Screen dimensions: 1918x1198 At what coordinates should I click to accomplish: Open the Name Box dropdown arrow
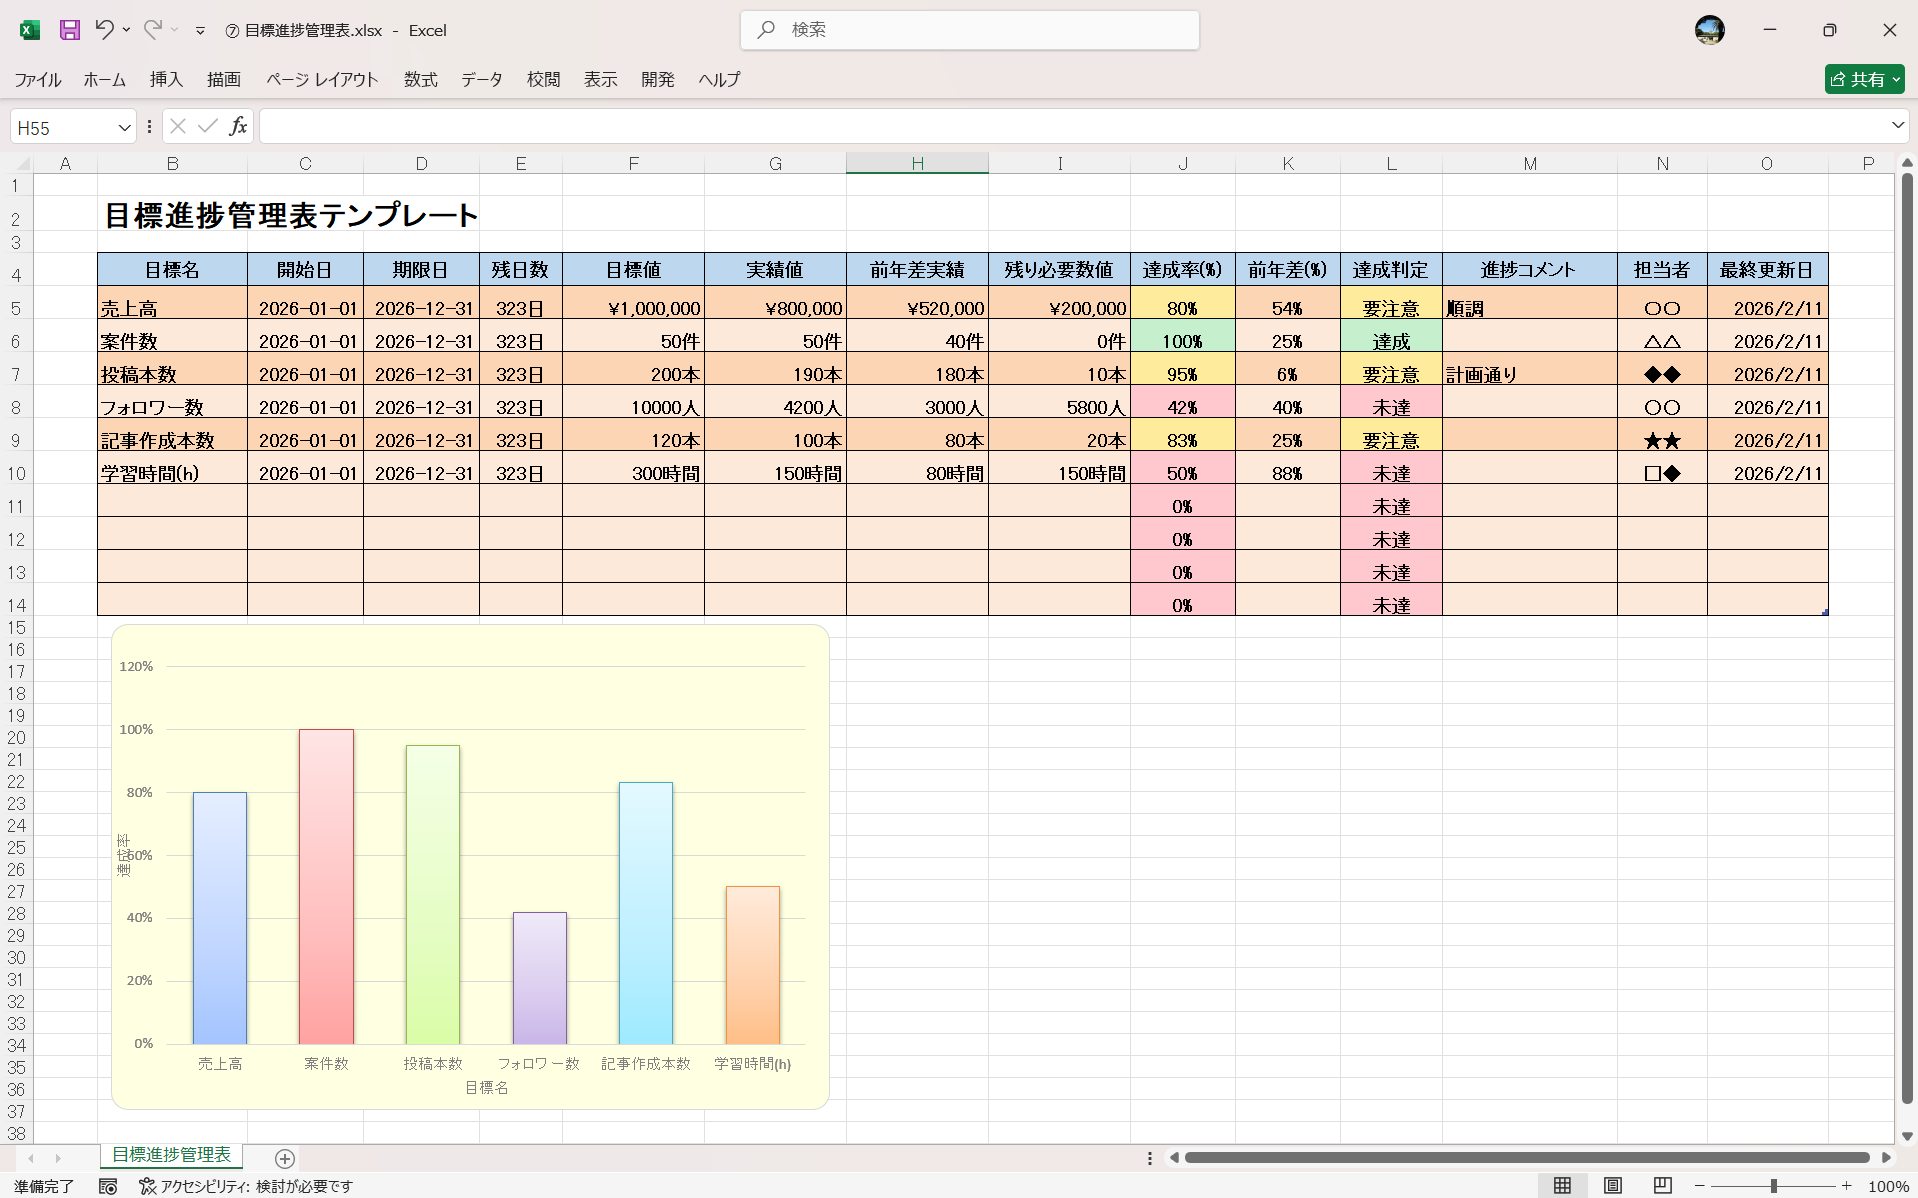[124, 126]
